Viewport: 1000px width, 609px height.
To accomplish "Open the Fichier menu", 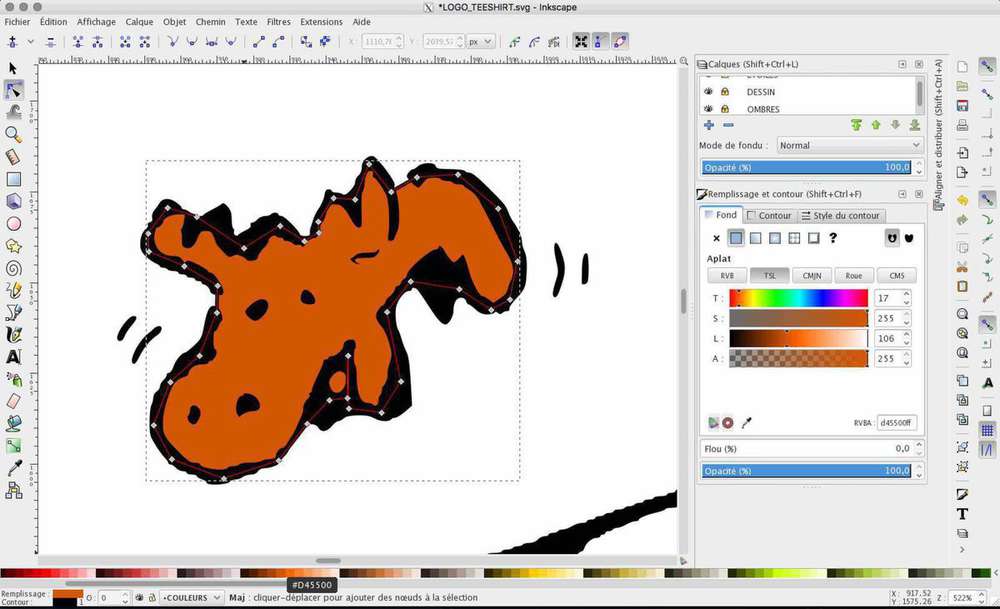I will (17, 22).
